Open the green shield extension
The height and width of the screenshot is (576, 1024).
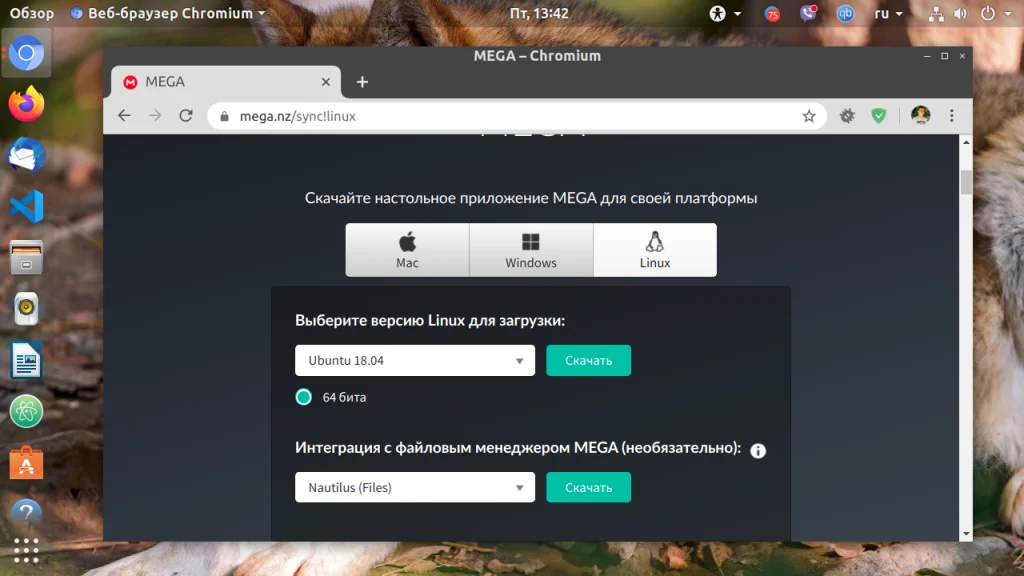point(879,116)
